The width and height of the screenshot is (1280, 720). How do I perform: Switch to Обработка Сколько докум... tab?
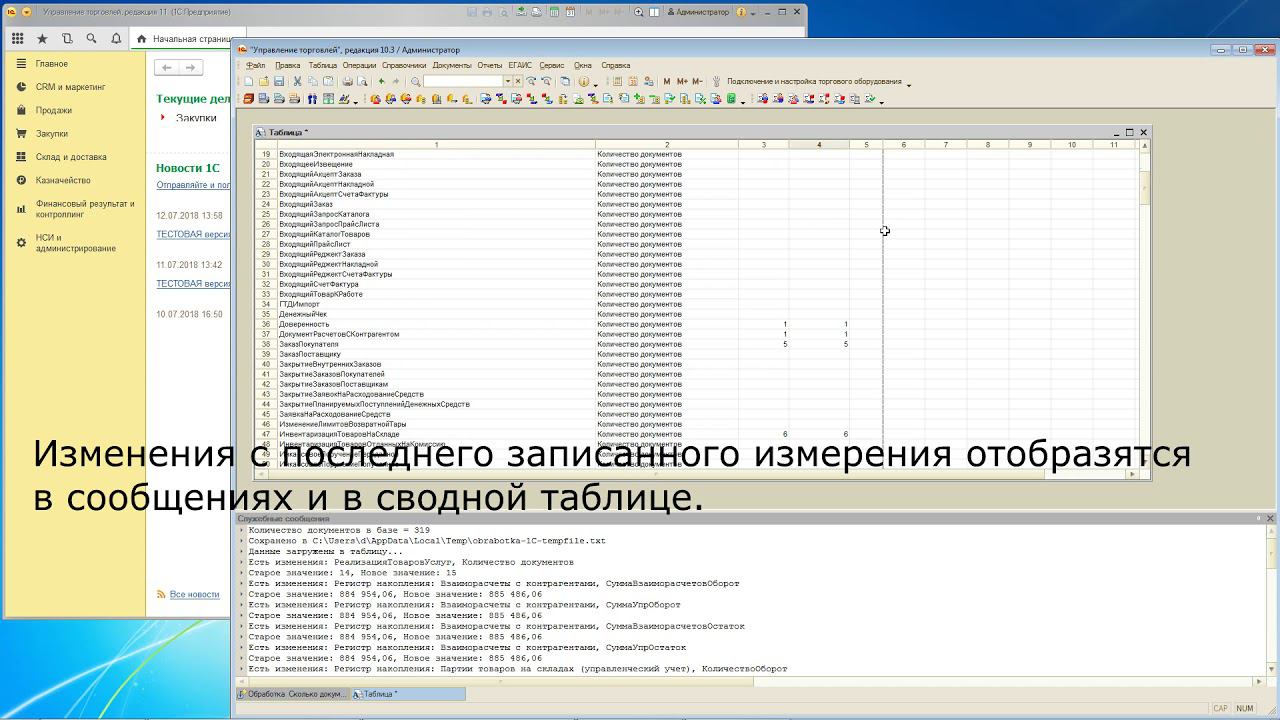tap(293, 694)
